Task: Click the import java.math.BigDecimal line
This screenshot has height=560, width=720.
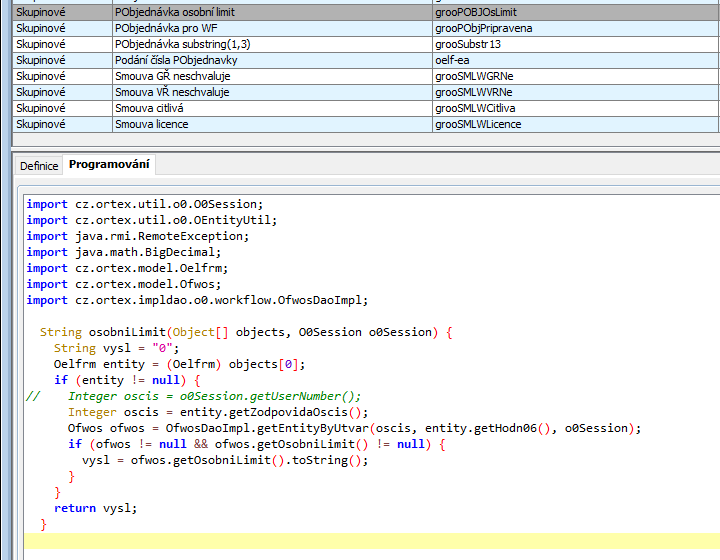Action: pyautogui.click(x=138, y=252)
